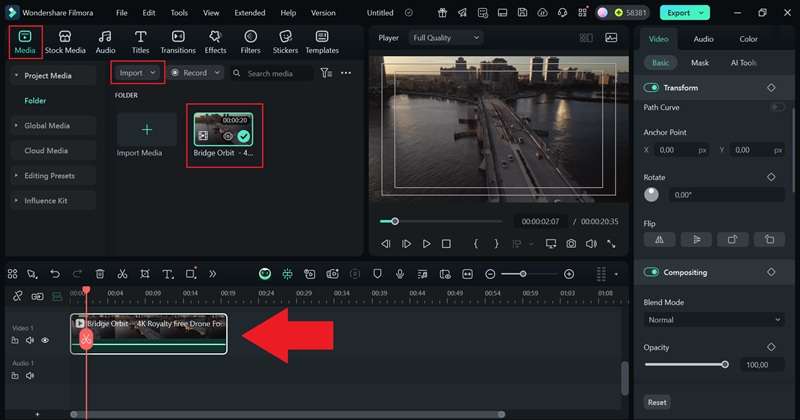Image resolution: width=800 pixels, height=420 pixels.
Task: Adjust the Opacity slider
Action: pyautogui.click(x=686, y=364)
